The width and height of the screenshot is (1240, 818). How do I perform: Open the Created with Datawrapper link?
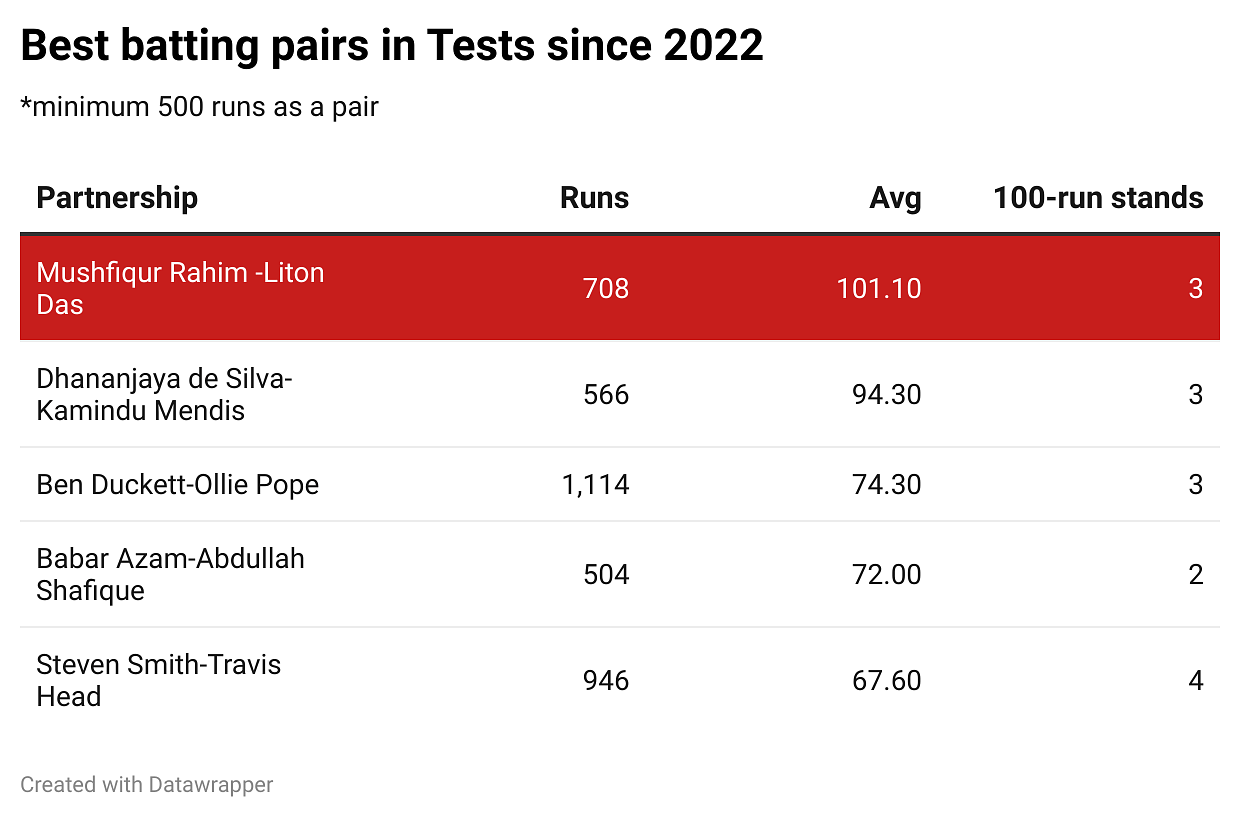click(147, 785)
